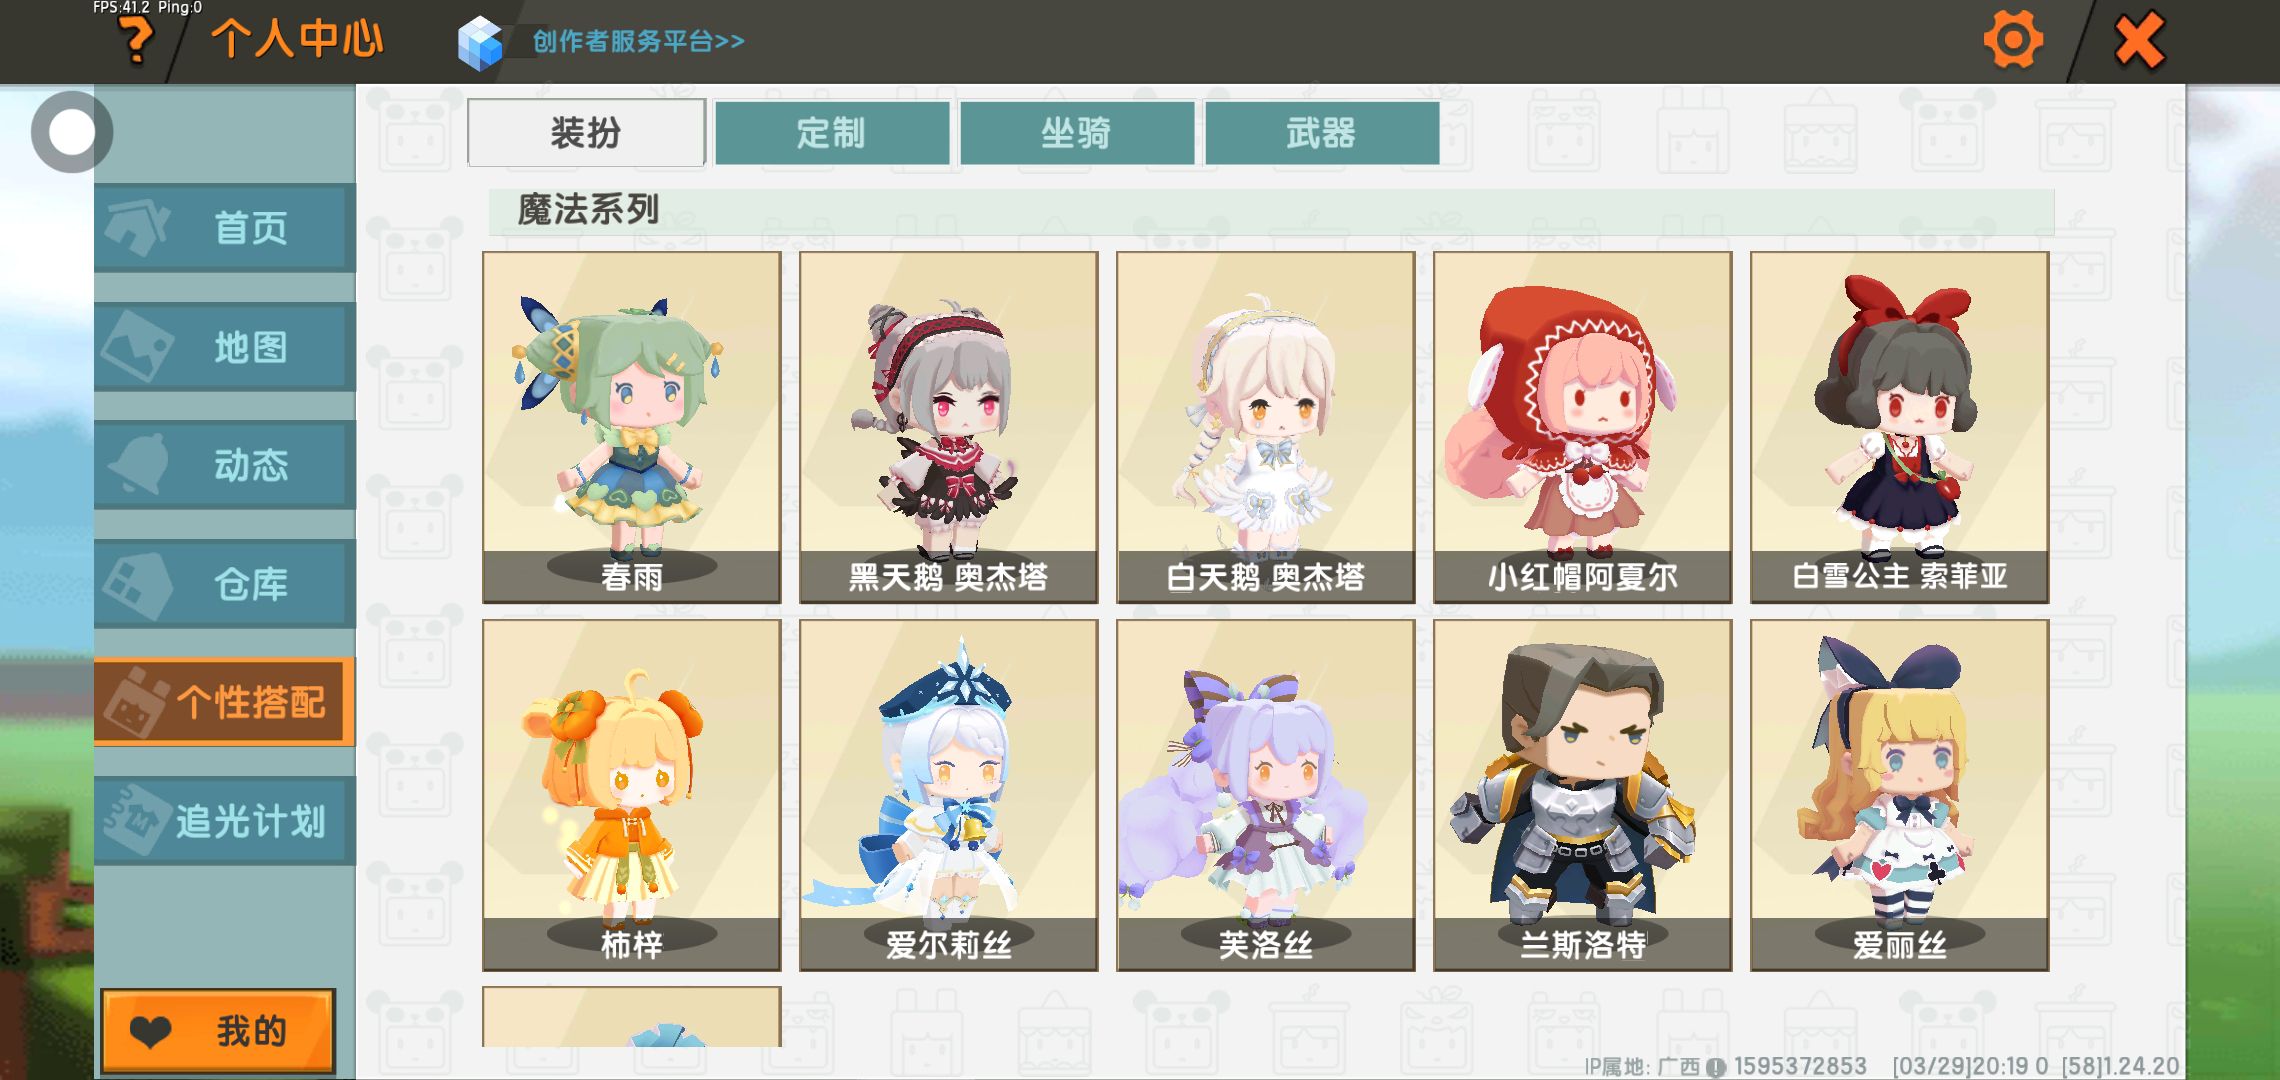Open 地图 from the sidebar
Image resolution: width=2280 pixels, height=1080 pixels.
pos(225,347)
